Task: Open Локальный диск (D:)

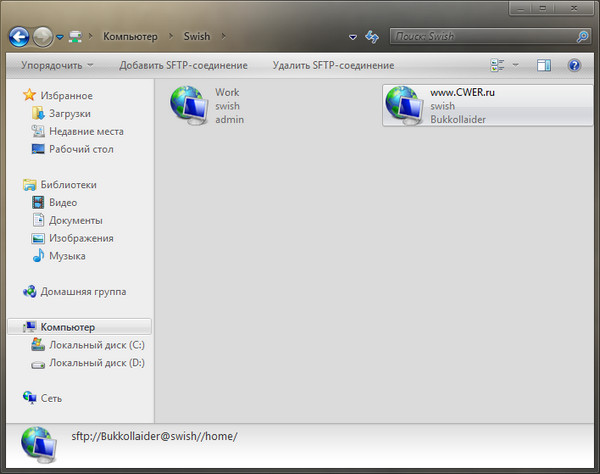Action: coord(97,363)
